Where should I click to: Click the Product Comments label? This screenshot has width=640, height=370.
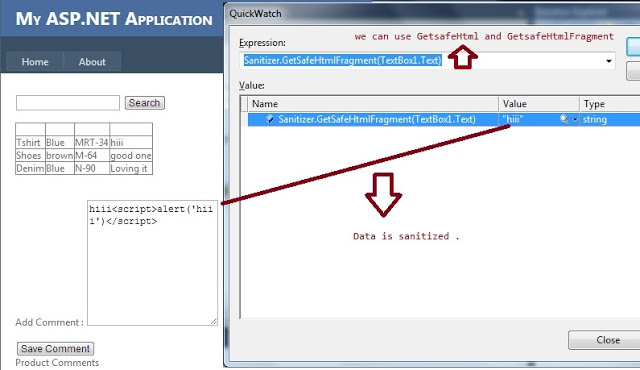57,363
